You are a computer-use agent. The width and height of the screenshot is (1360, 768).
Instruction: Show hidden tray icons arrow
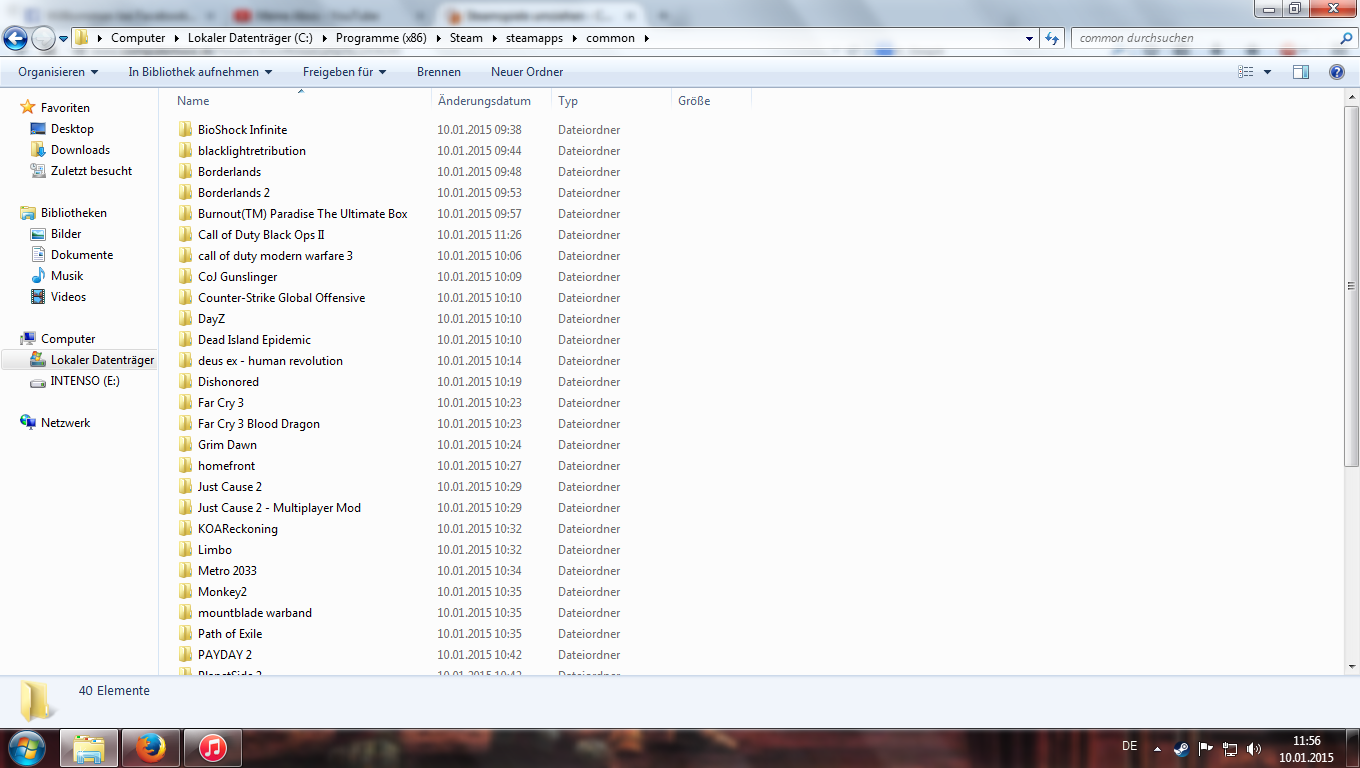coord(1158,748)
